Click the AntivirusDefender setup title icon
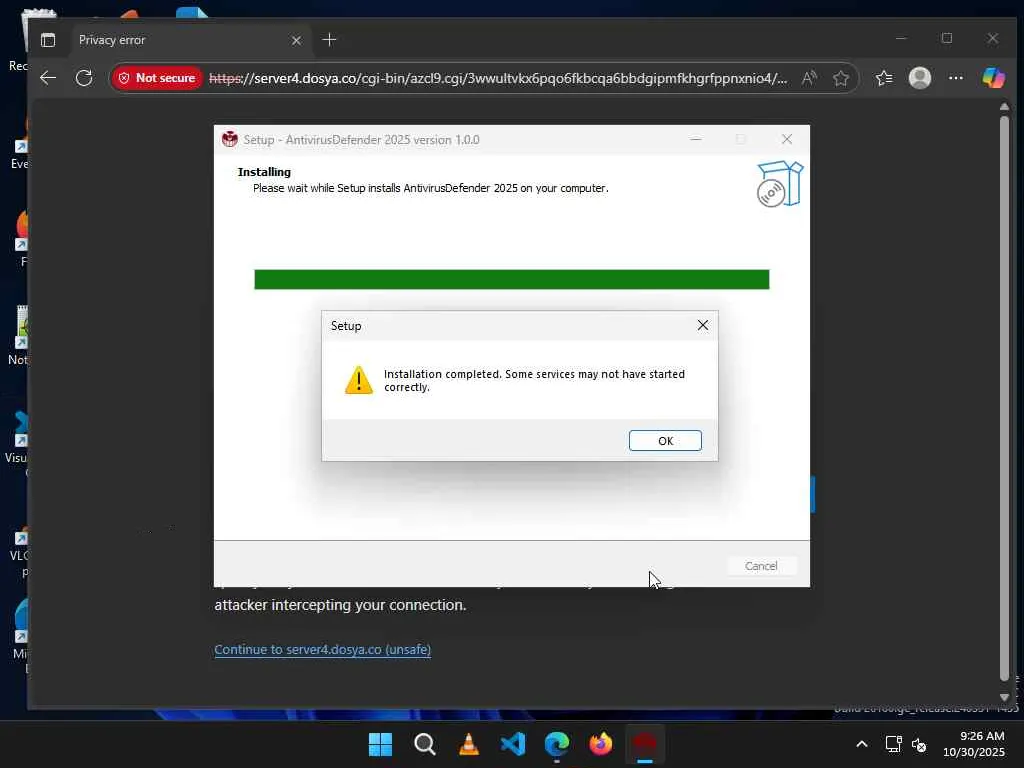1024x768 pixels. coord(230,139)
